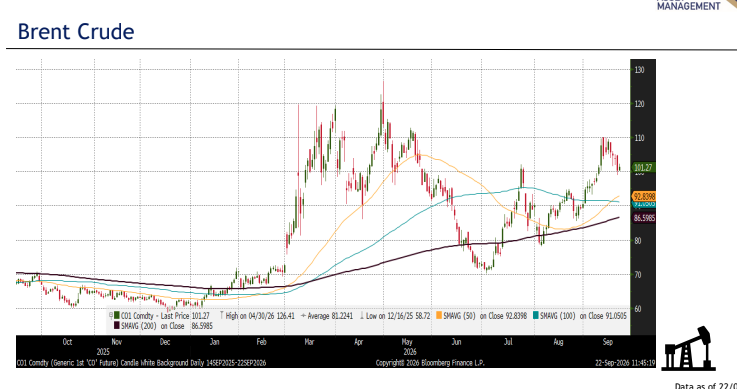The width and height of the screenshot is (737, 389).
Task: Select the dark SMAVG (200) legend swatch
Action: (x=117, y=325)
